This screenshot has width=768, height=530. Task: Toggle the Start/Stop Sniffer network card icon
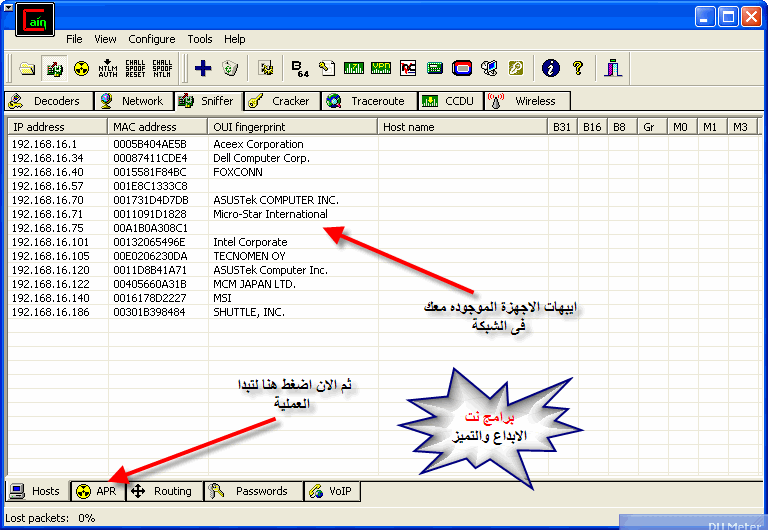click(x=54, y=68)
